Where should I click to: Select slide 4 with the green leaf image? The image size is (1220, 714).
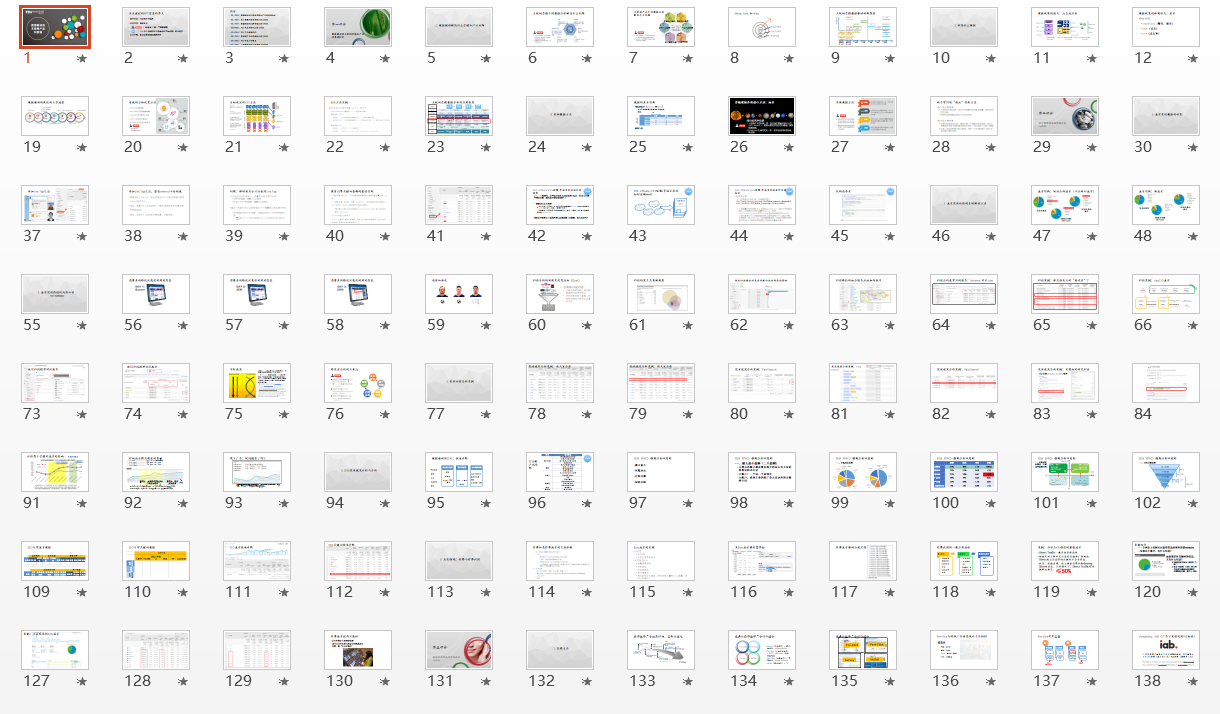pyautogui.click(x=358, y=27)
